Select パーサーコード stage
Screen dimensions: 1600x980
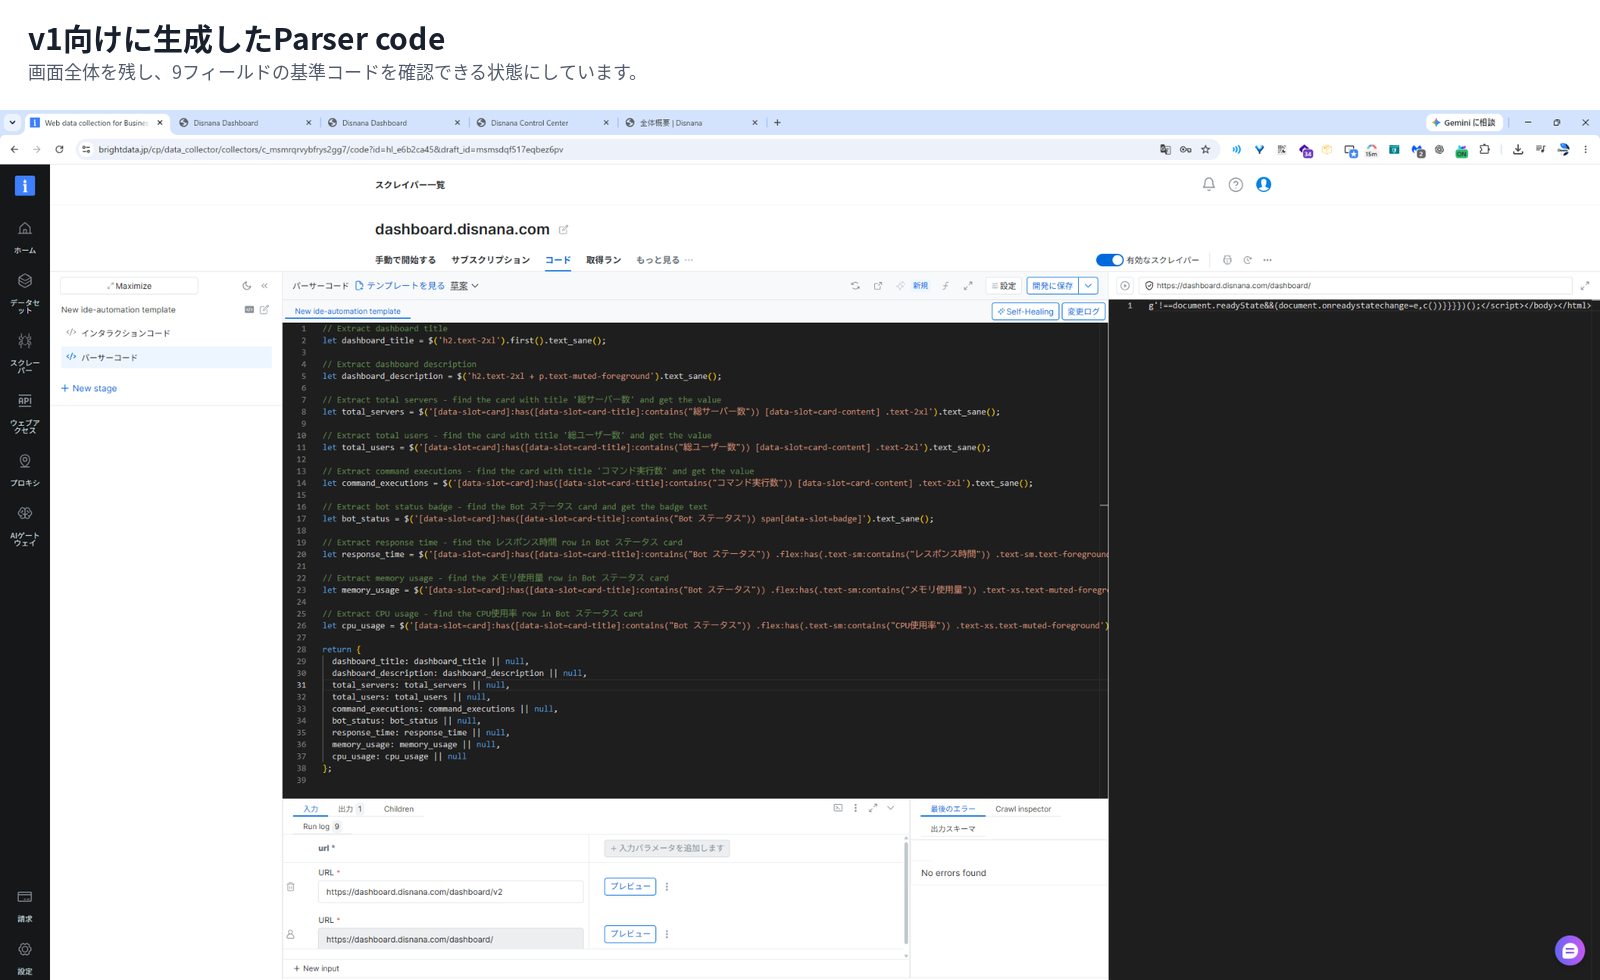pyautogui.click(x=166, y=357)
